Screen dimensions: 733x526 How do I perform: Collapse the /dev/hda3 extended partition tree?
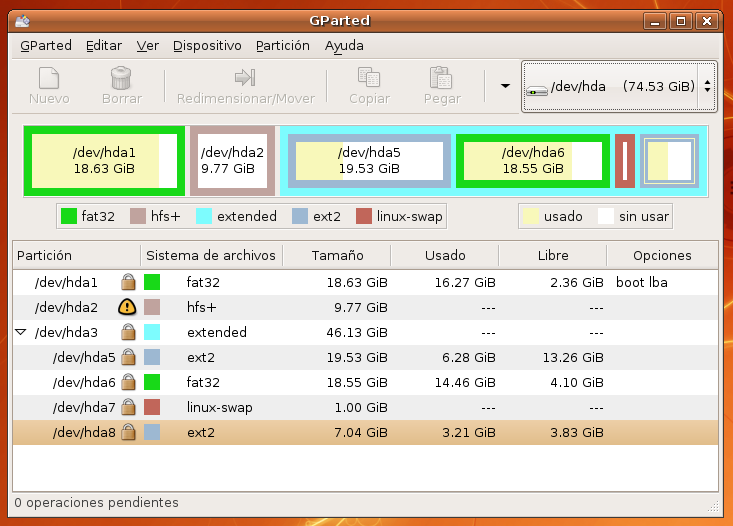point(21,332)
